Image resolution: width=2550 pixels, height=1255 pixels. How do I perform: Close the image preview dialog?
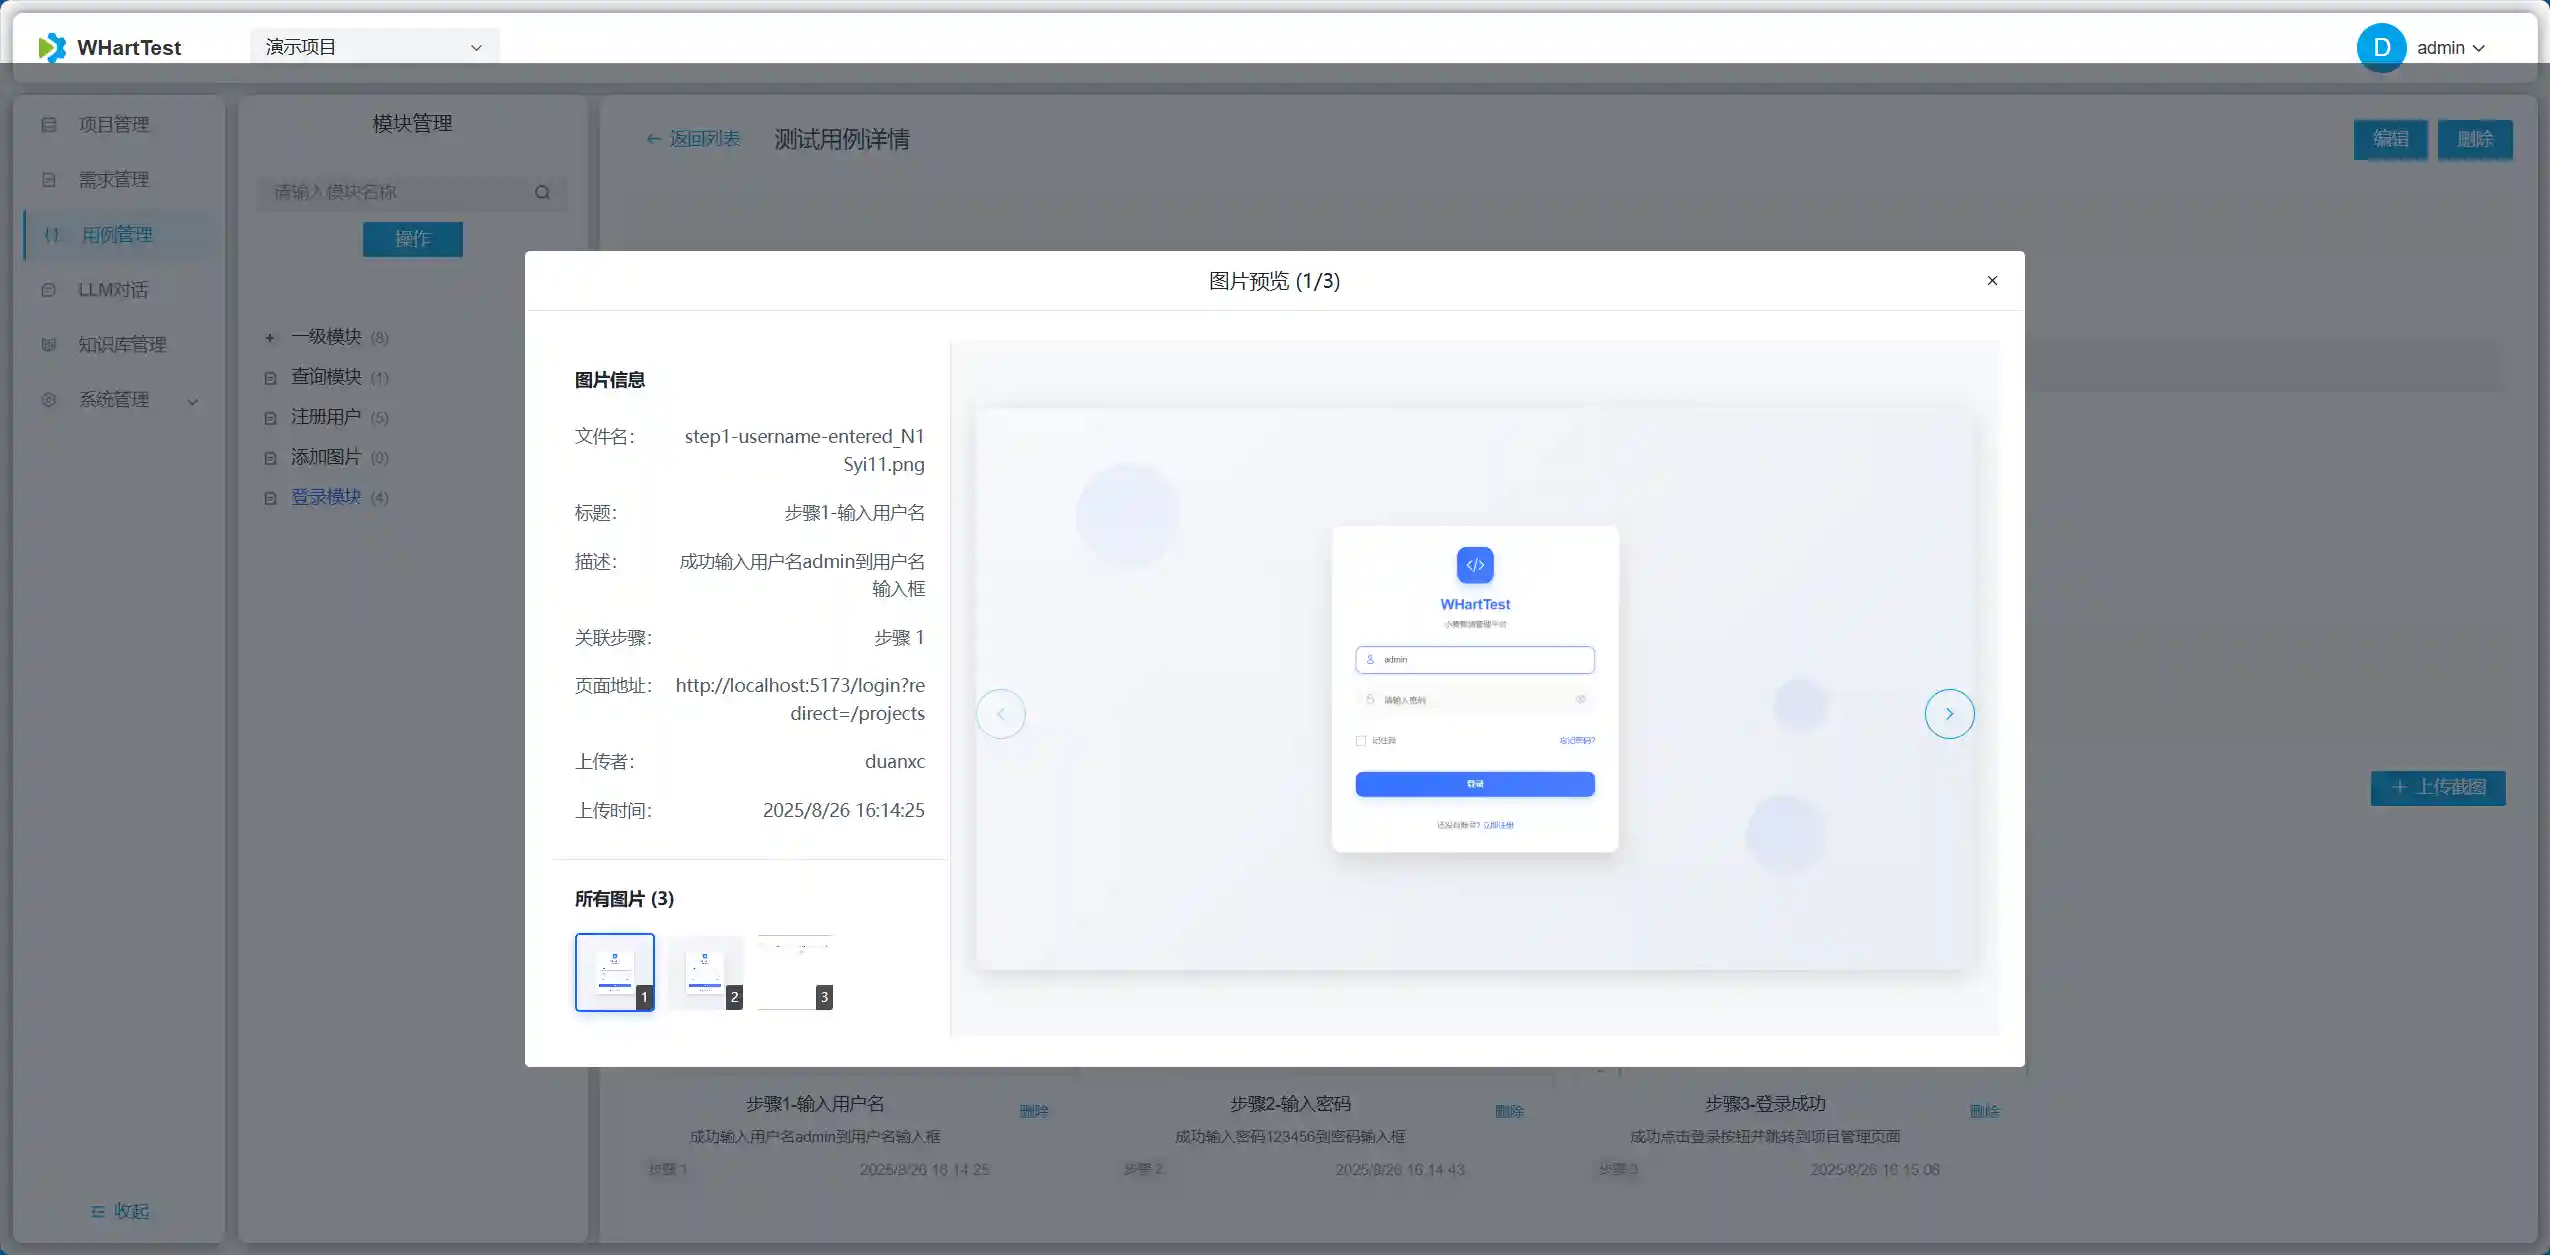click(x=1992, y=281)
